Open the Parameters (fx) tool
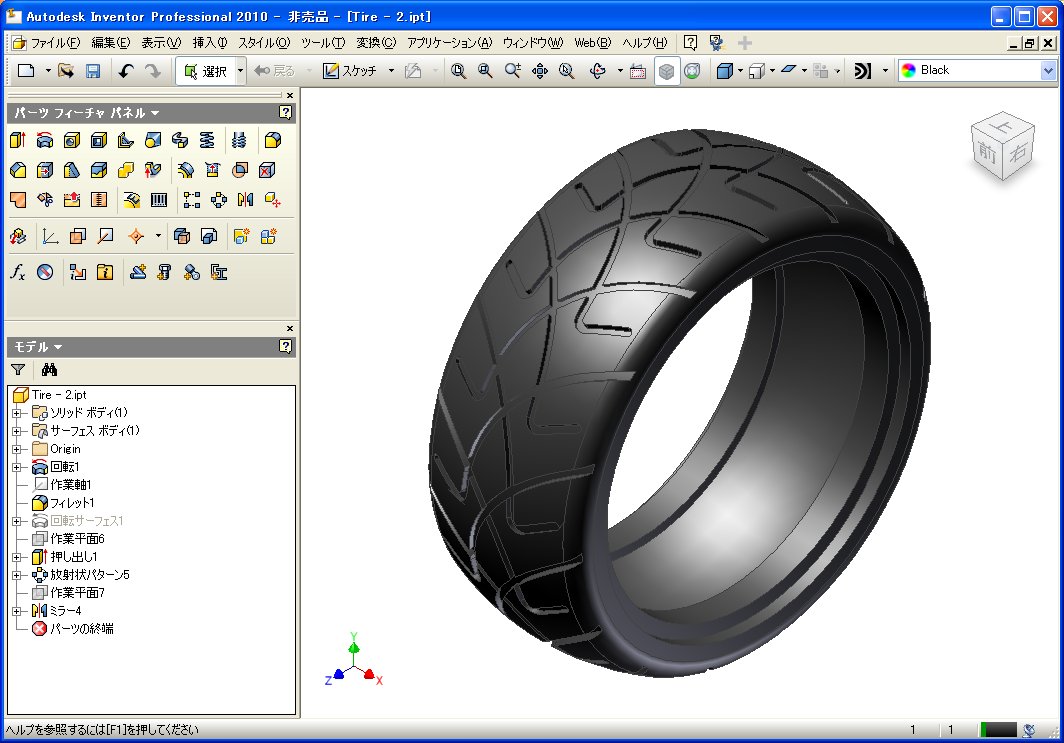 pos(18,273)
